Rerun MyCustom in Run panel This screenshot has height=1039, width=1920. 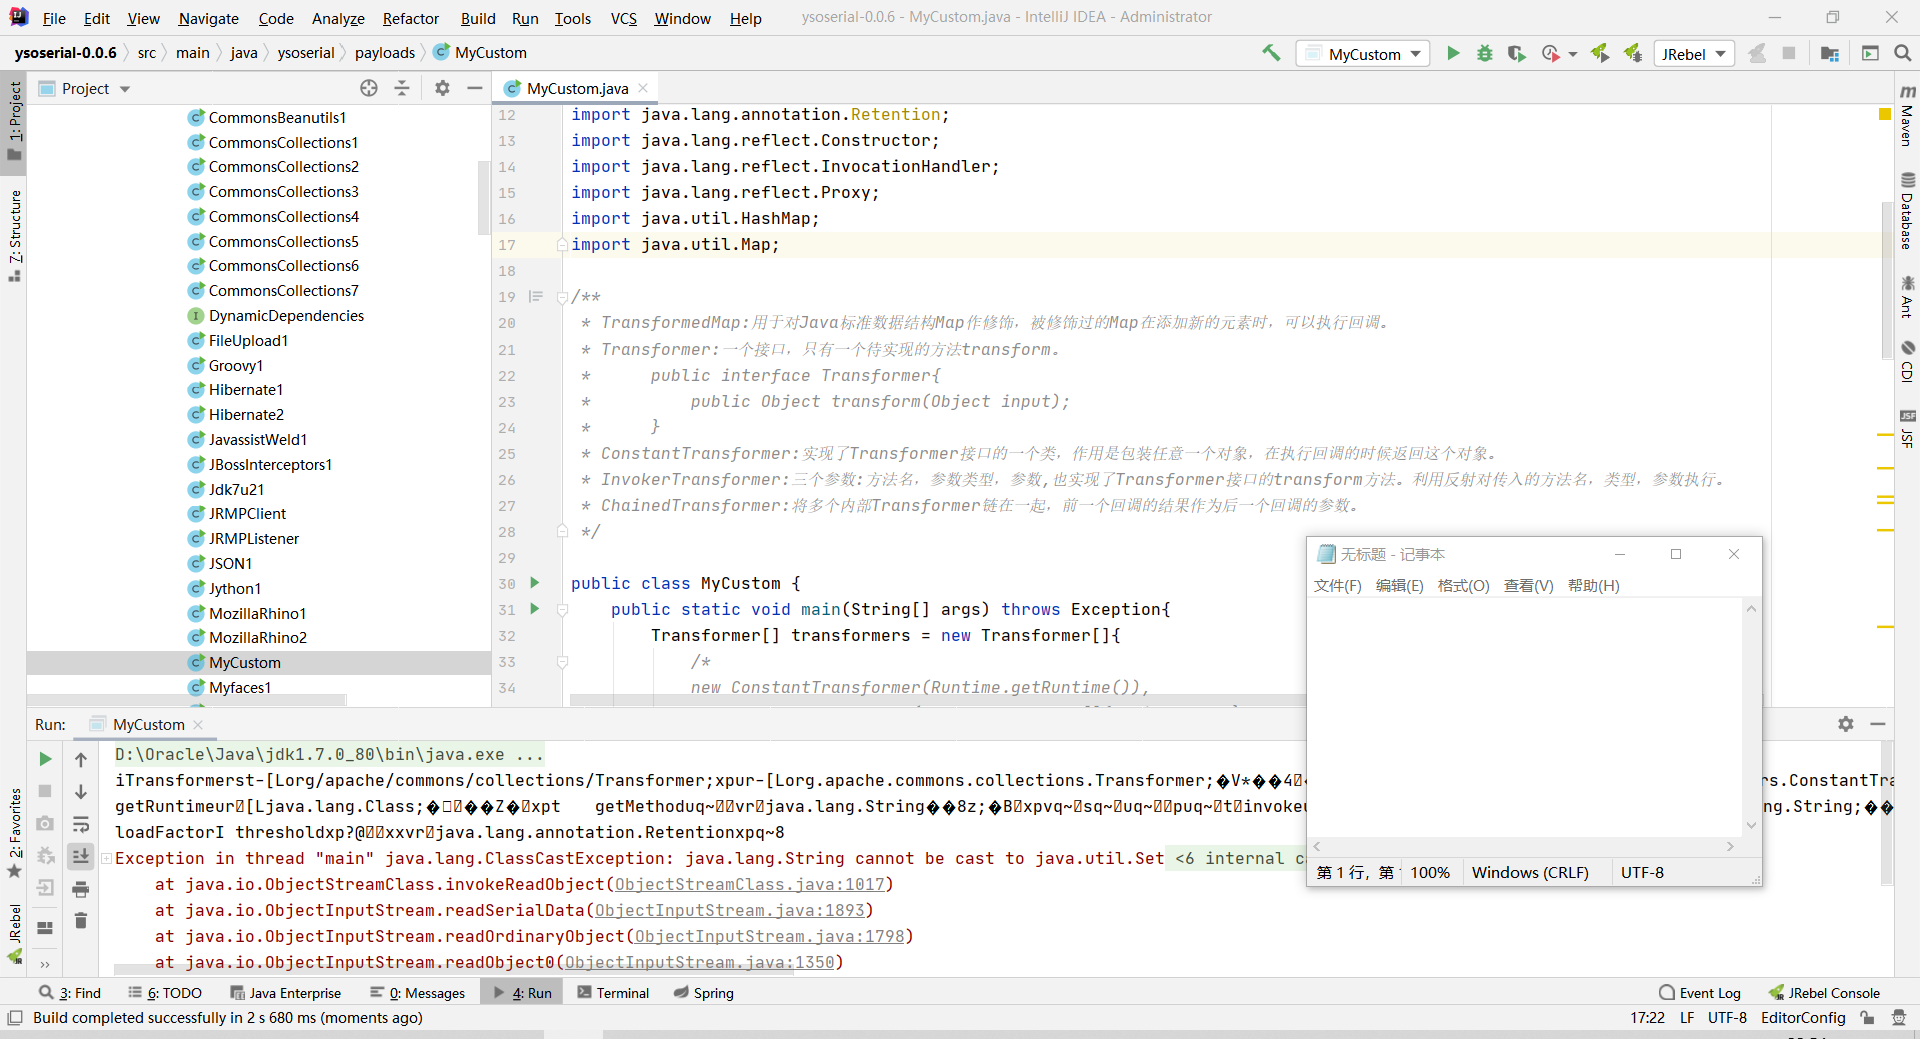(45, 759)
